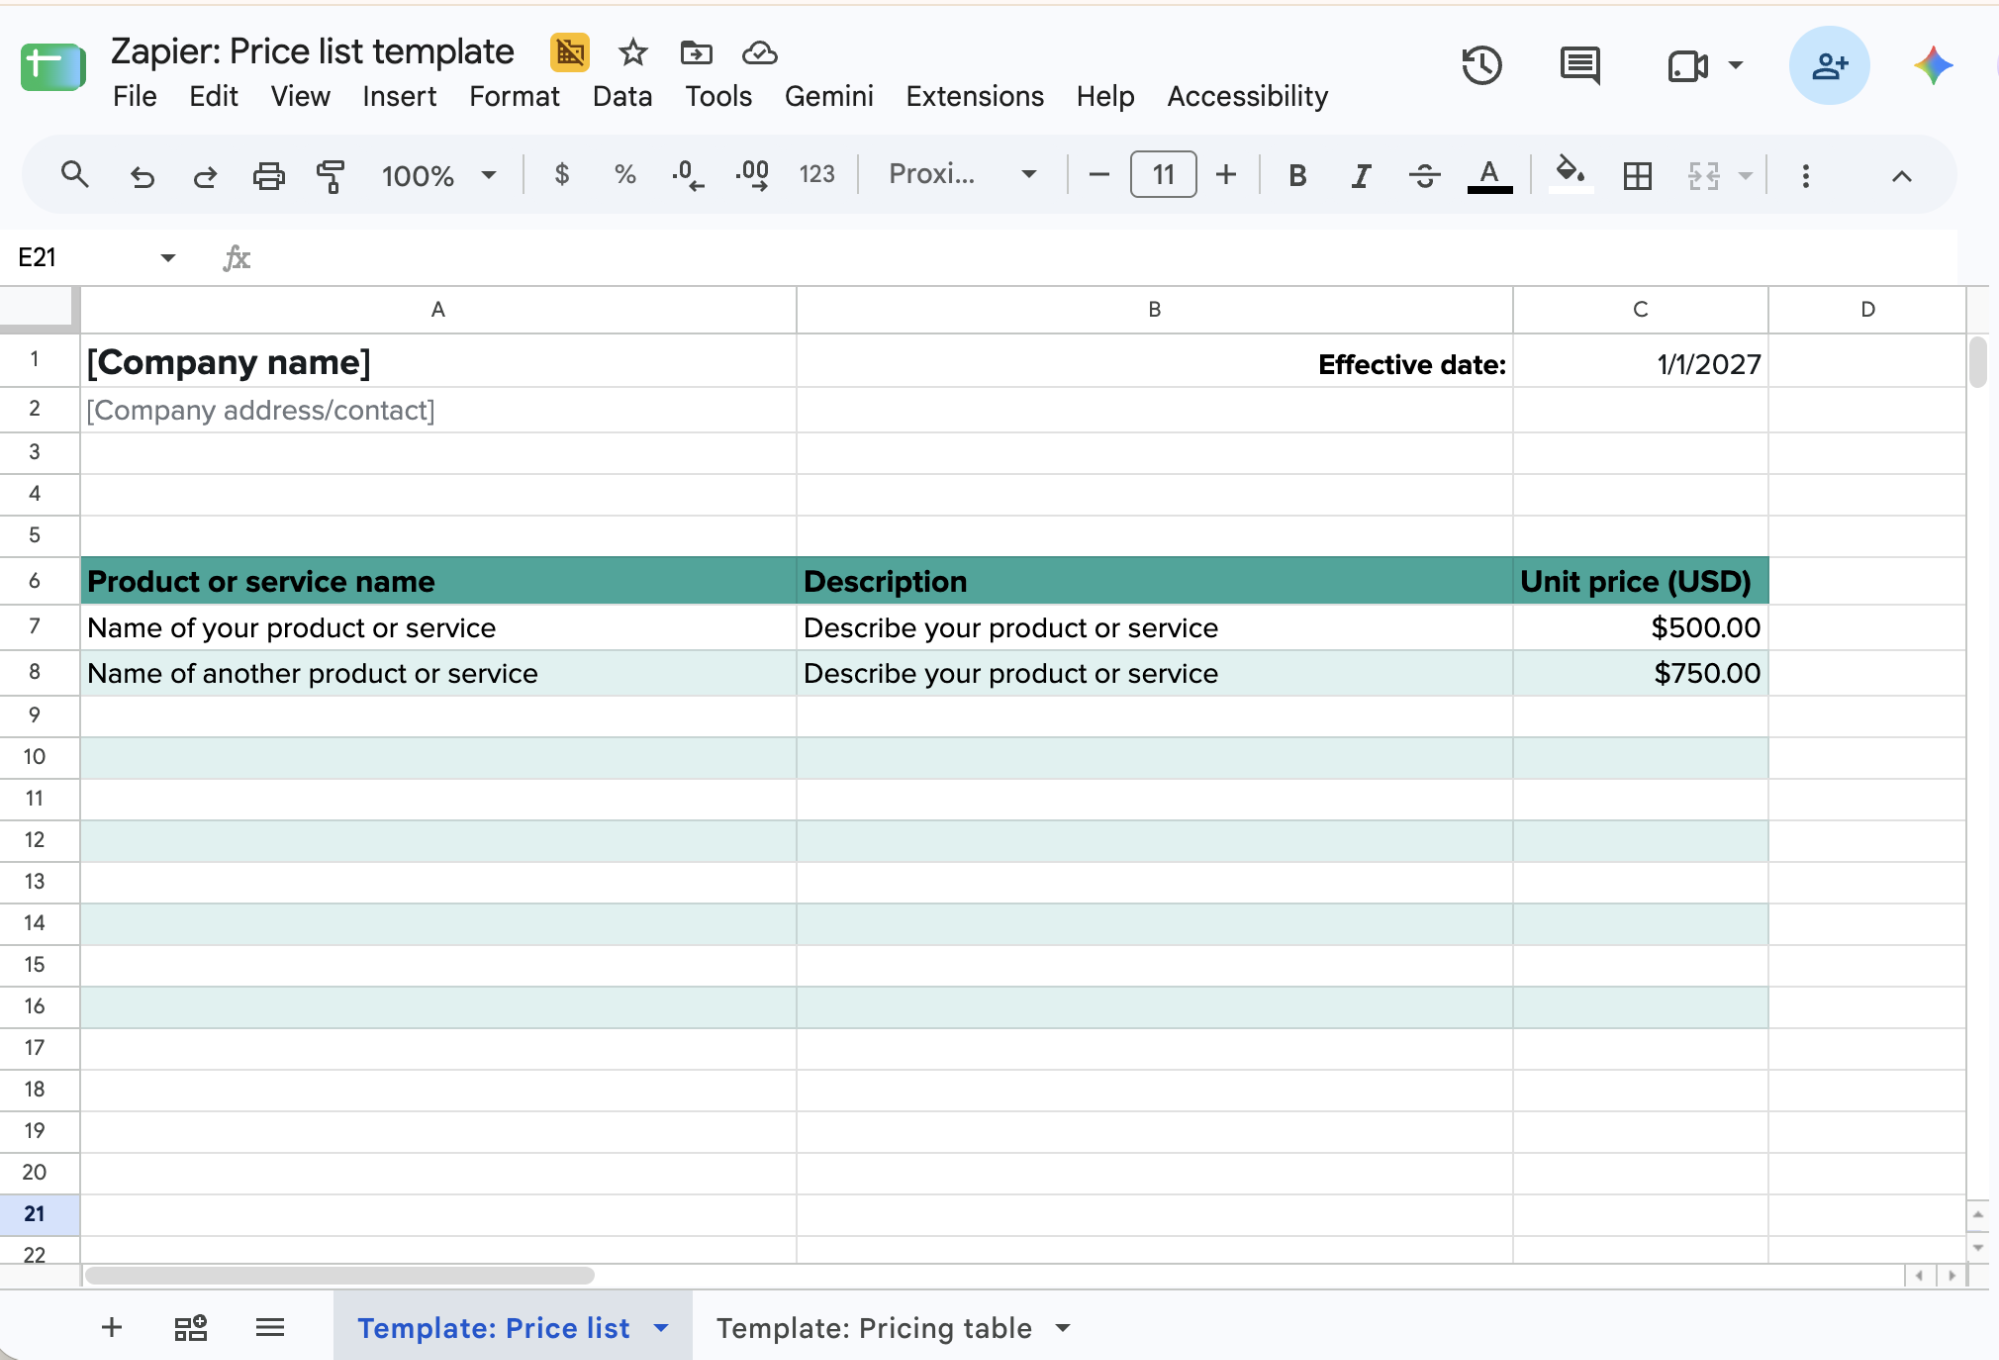Click the undo arrow icon
The width and height of the screenshot is (1999, 1360).
(142, 176)
